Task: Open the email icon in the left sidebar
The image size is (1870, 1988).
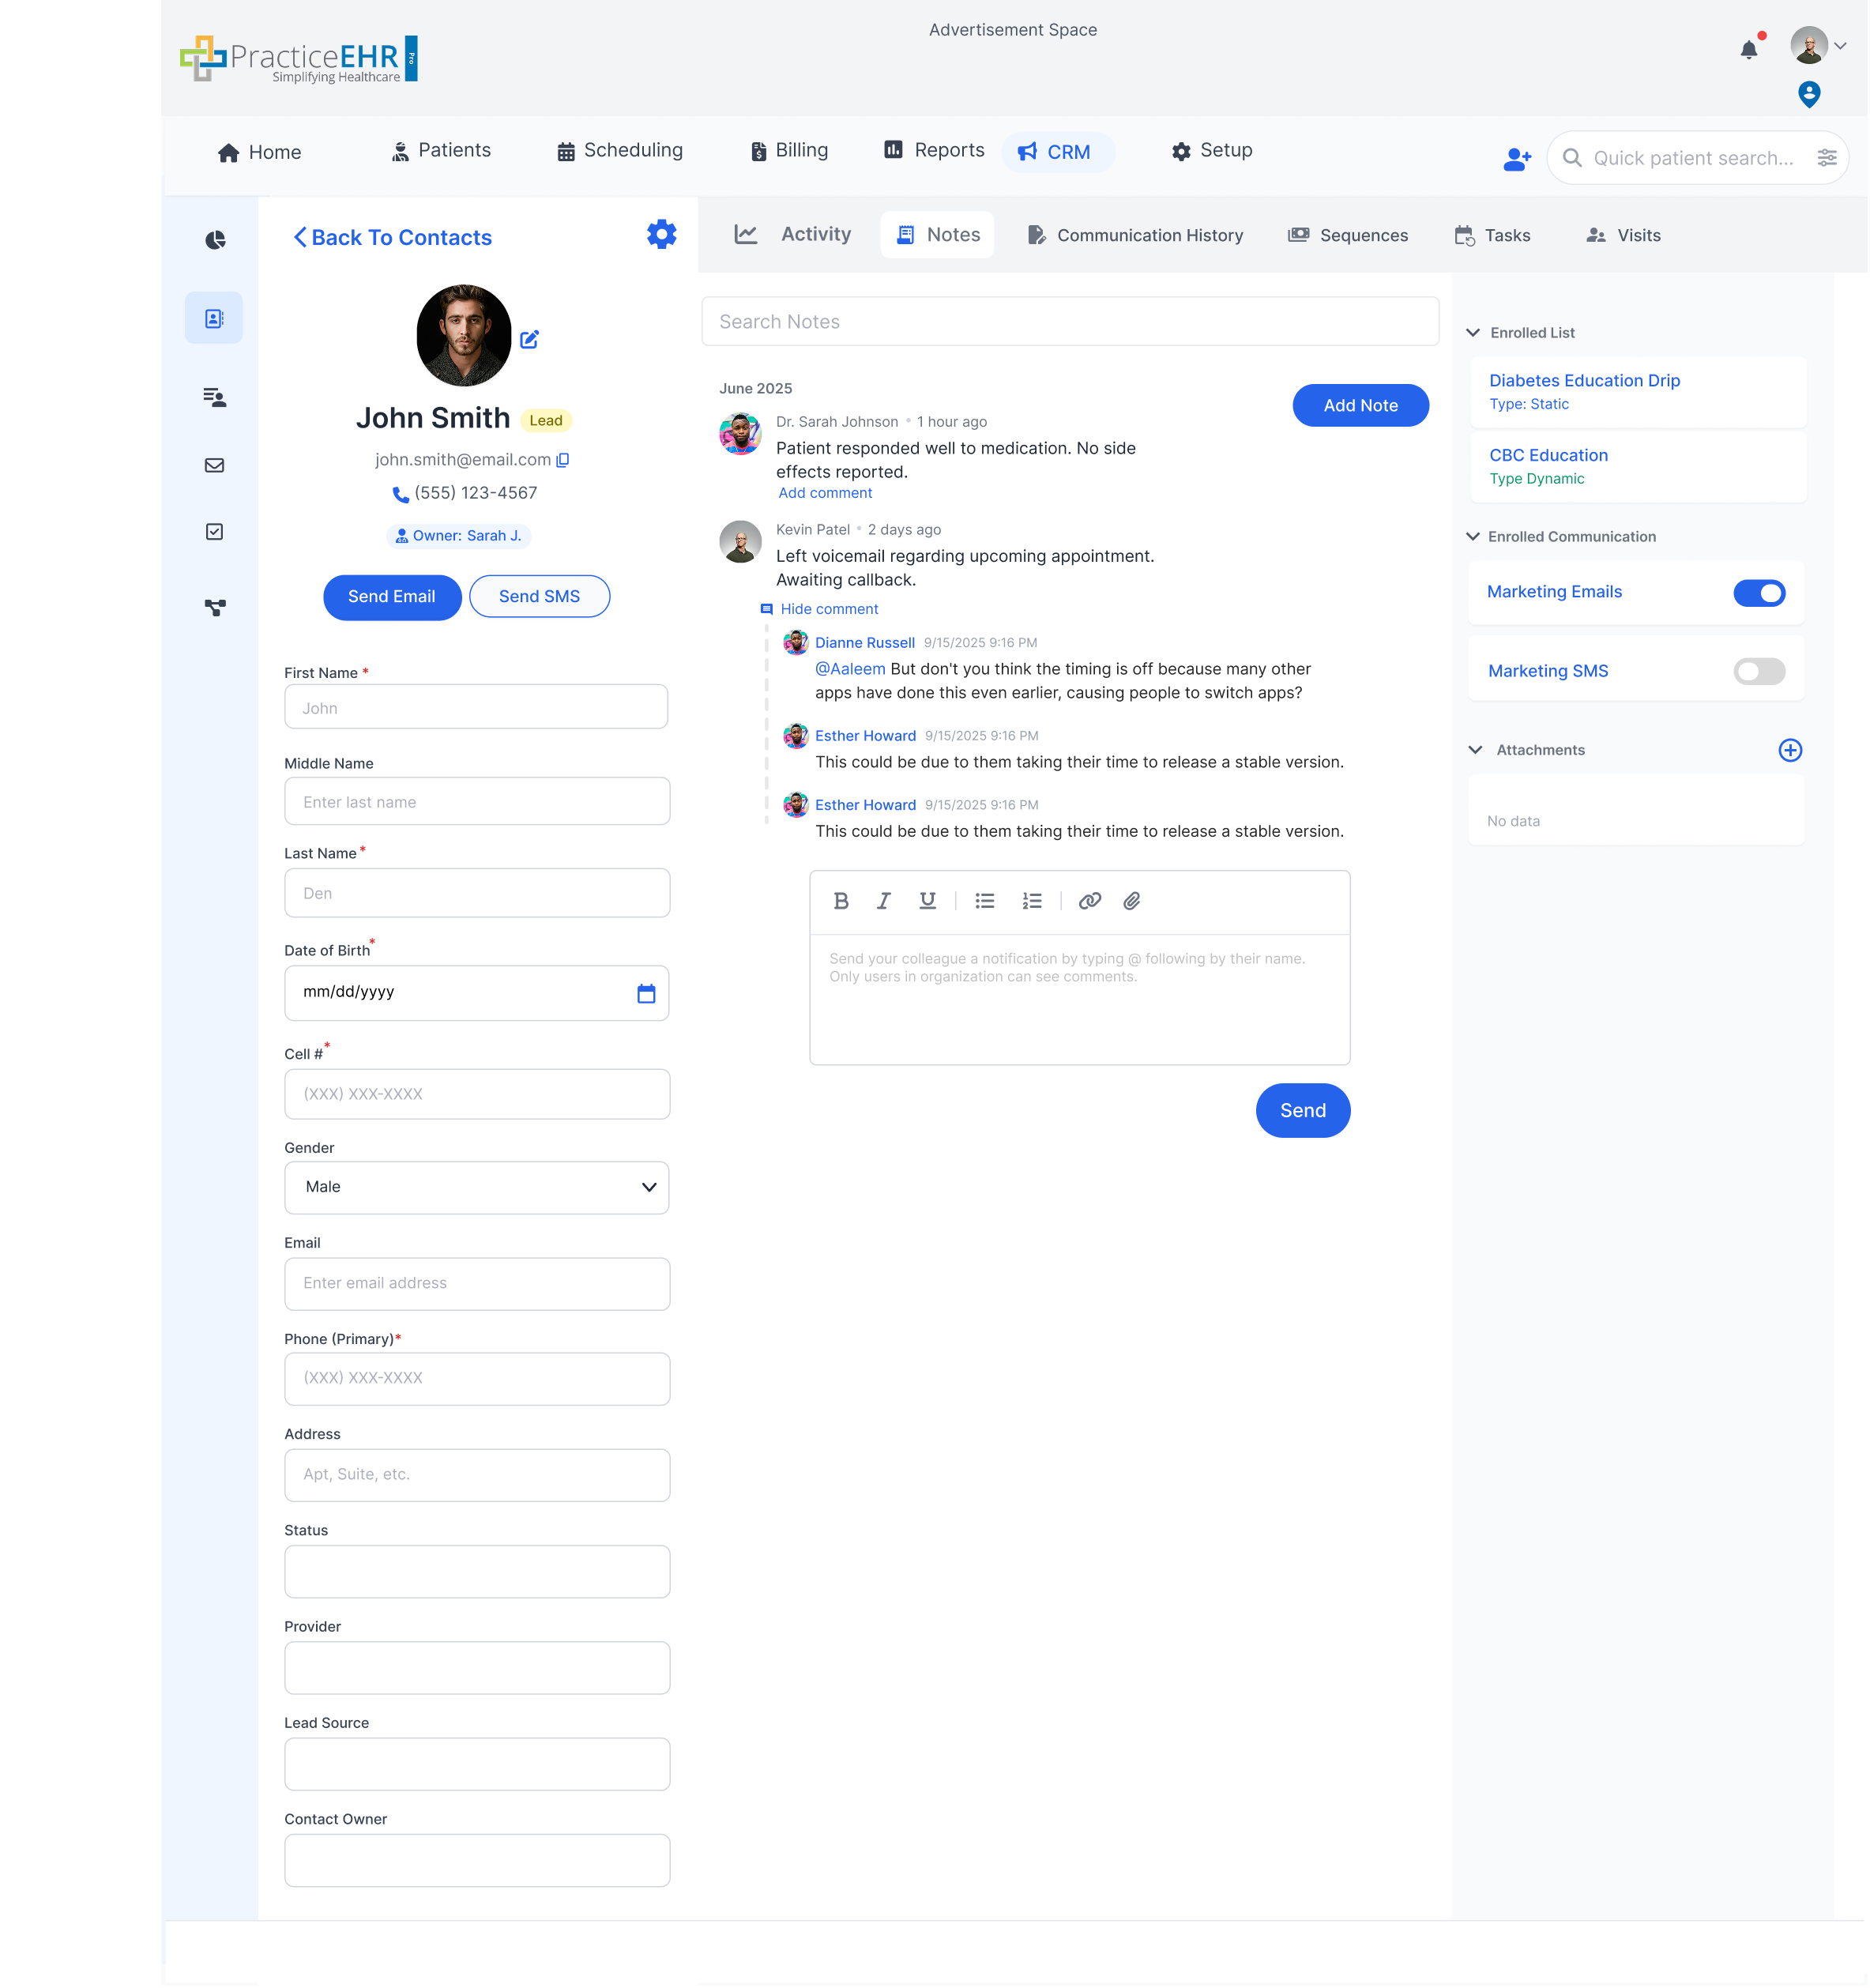Action: pos(214,464)
